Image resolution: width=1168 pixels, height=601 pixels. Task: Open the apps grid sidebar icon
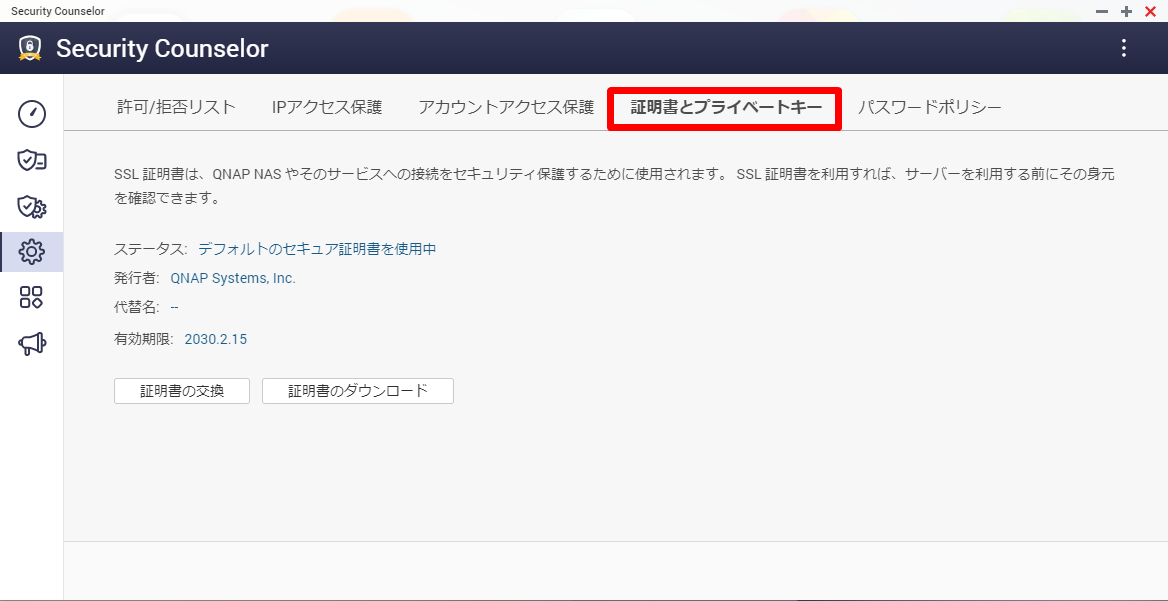[31, 298]
